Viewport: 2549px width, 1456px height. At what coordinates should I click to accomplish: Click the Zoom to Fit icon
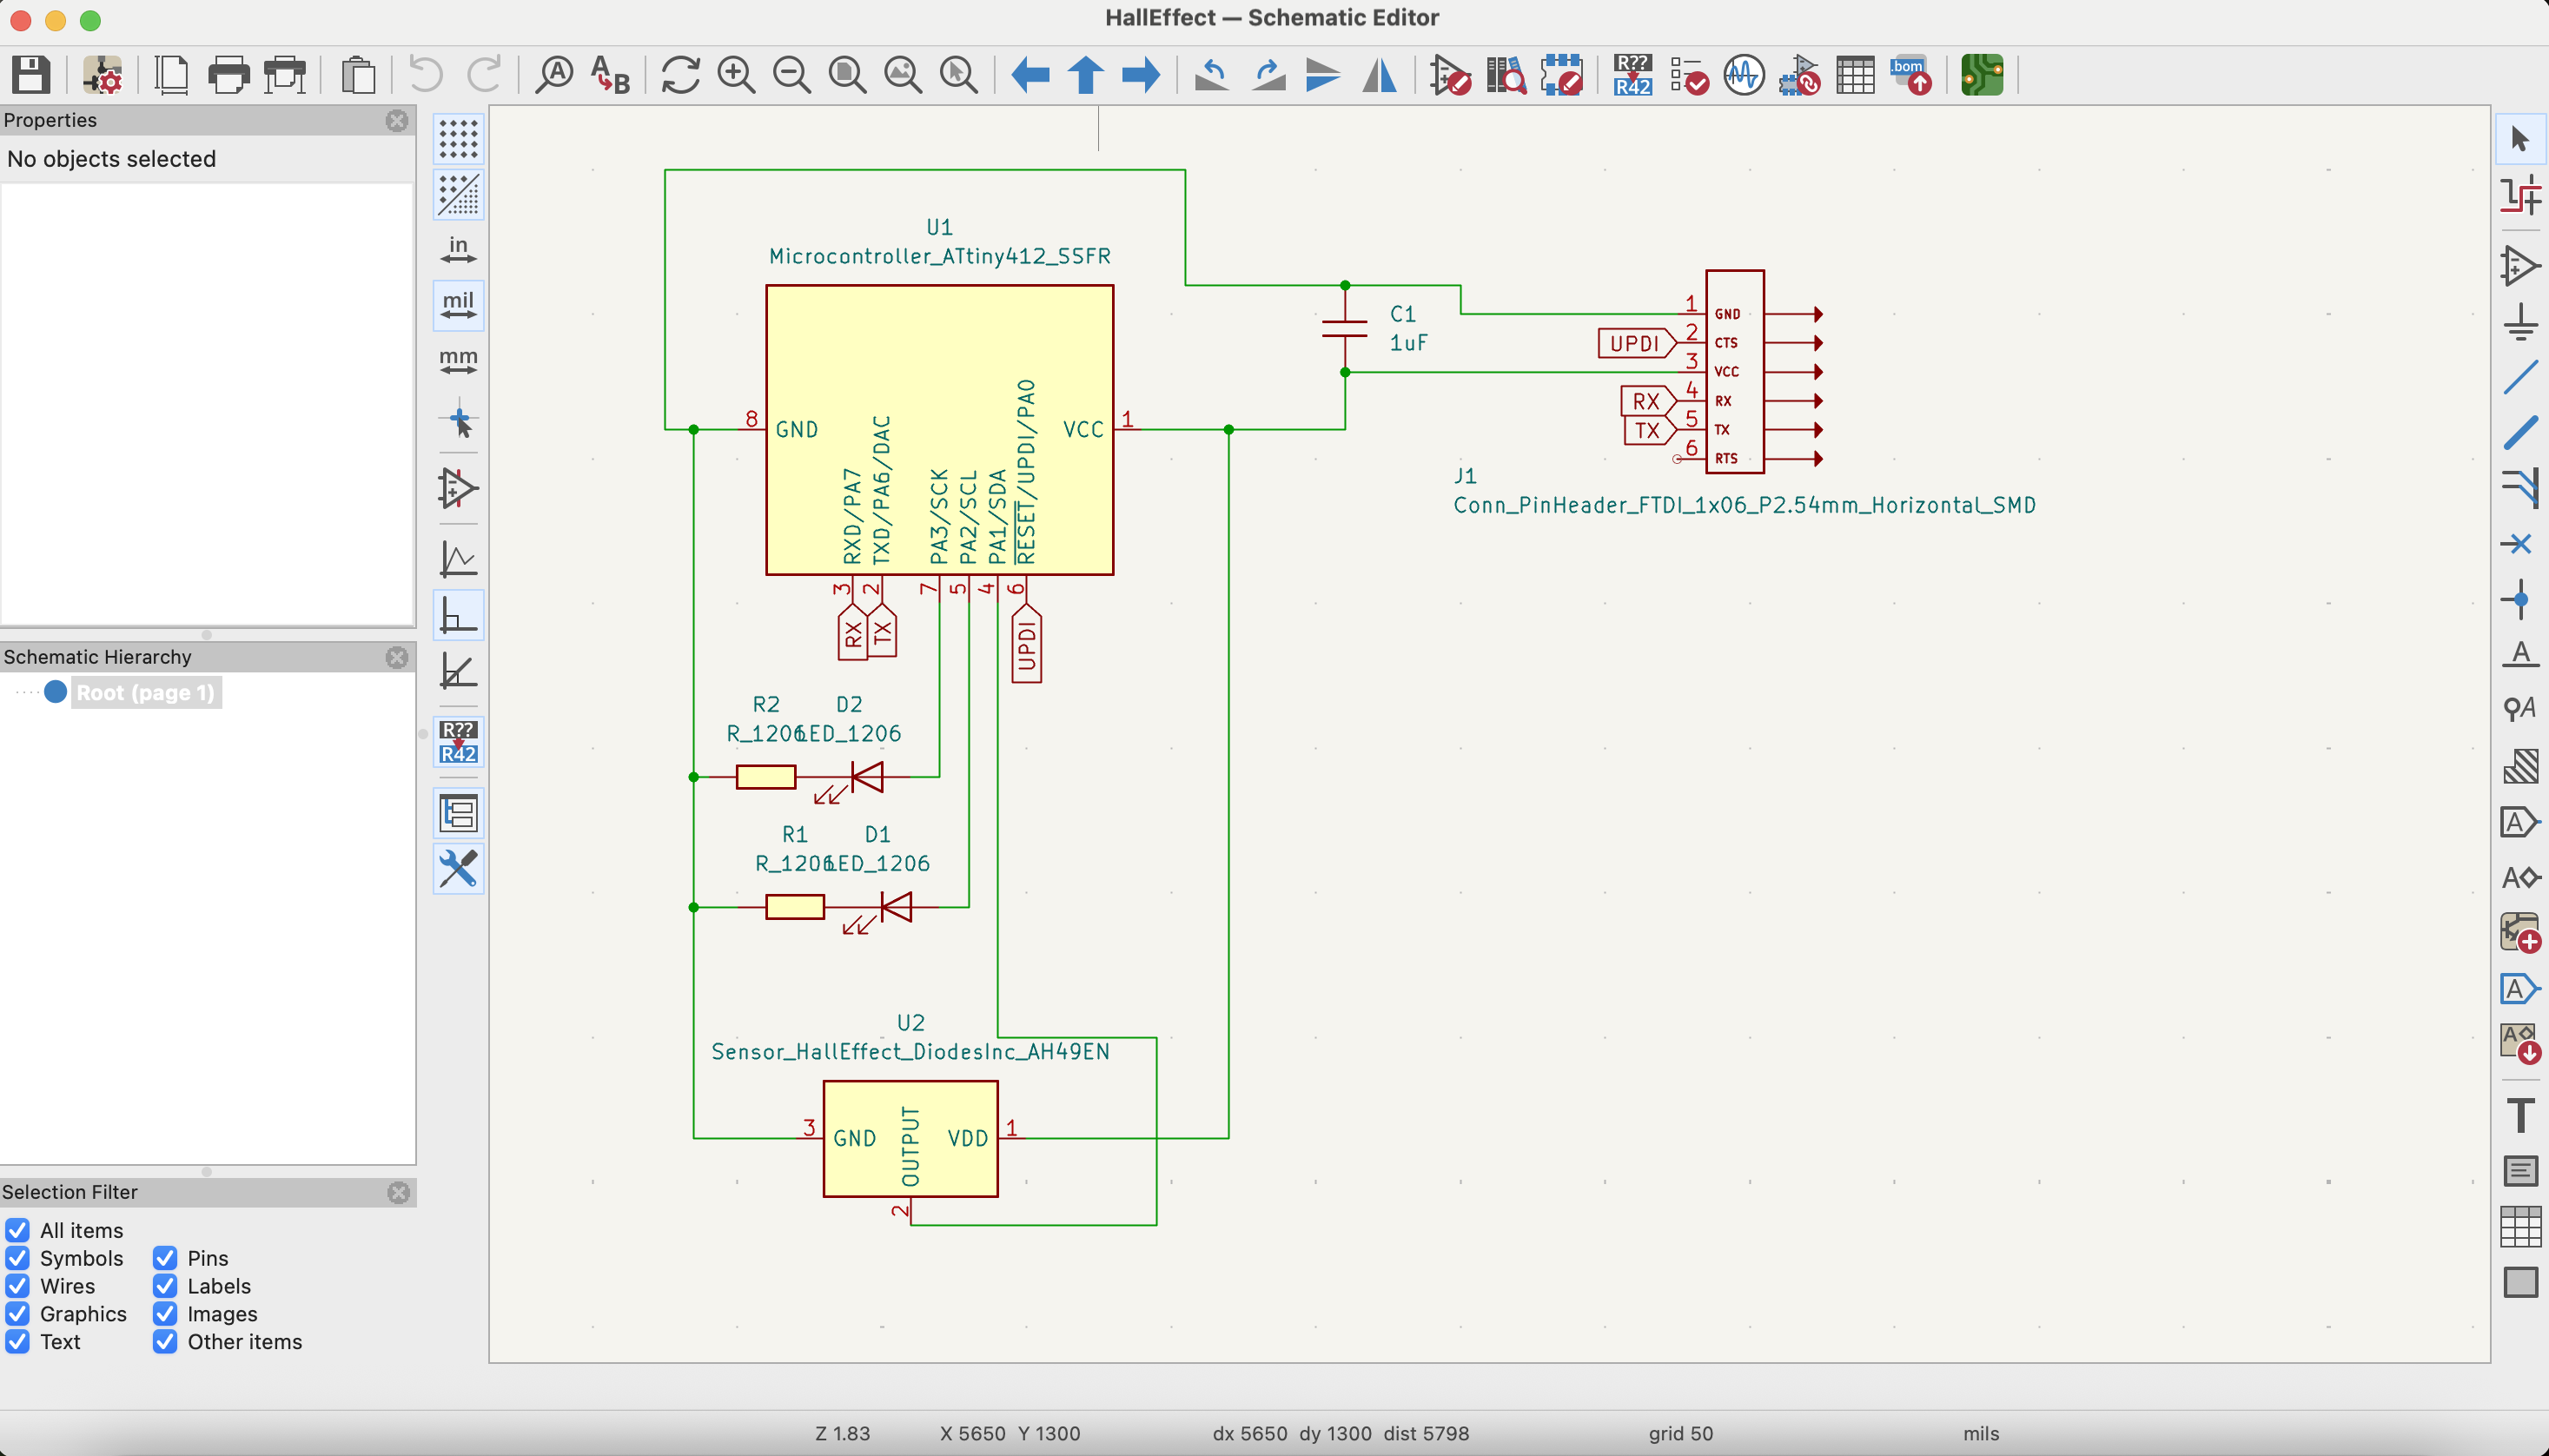(x=847, y=75)
